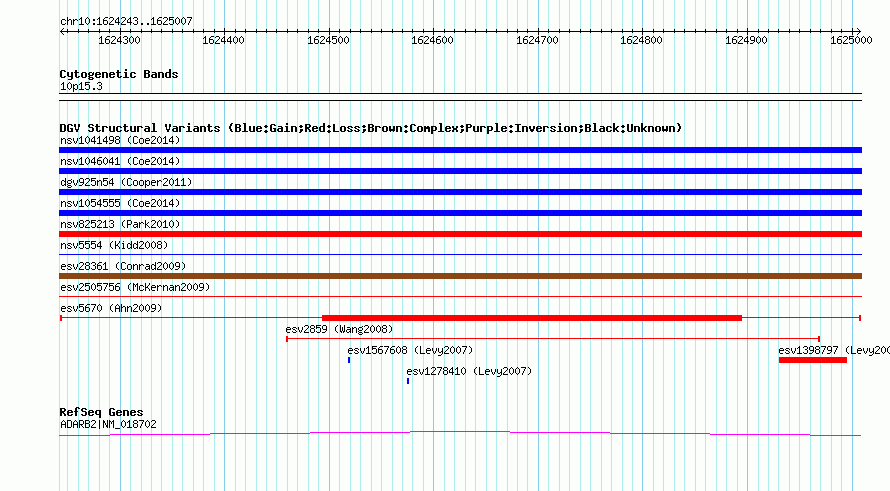The image size is (890, 491).
Task: Click the 1624500 ruler position
Action: coord(329,40)
